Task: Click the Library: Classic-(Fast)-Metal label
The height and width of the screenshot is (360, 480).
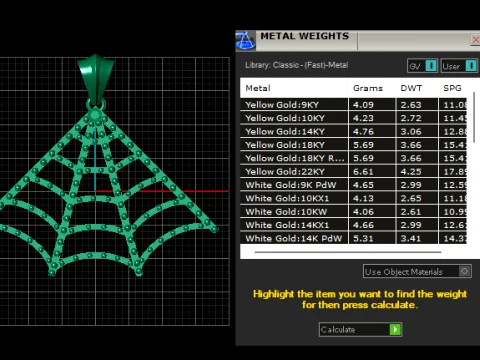Action: coord(296,65)
